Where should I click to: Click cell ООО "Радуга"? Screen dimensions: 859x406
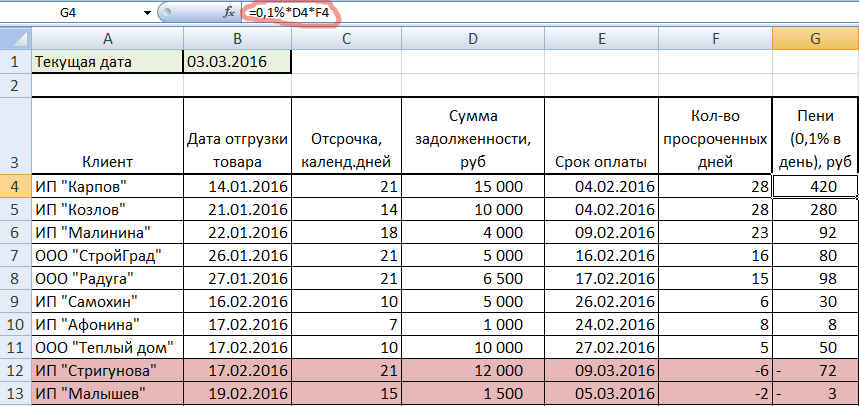[x=107, y=278]
